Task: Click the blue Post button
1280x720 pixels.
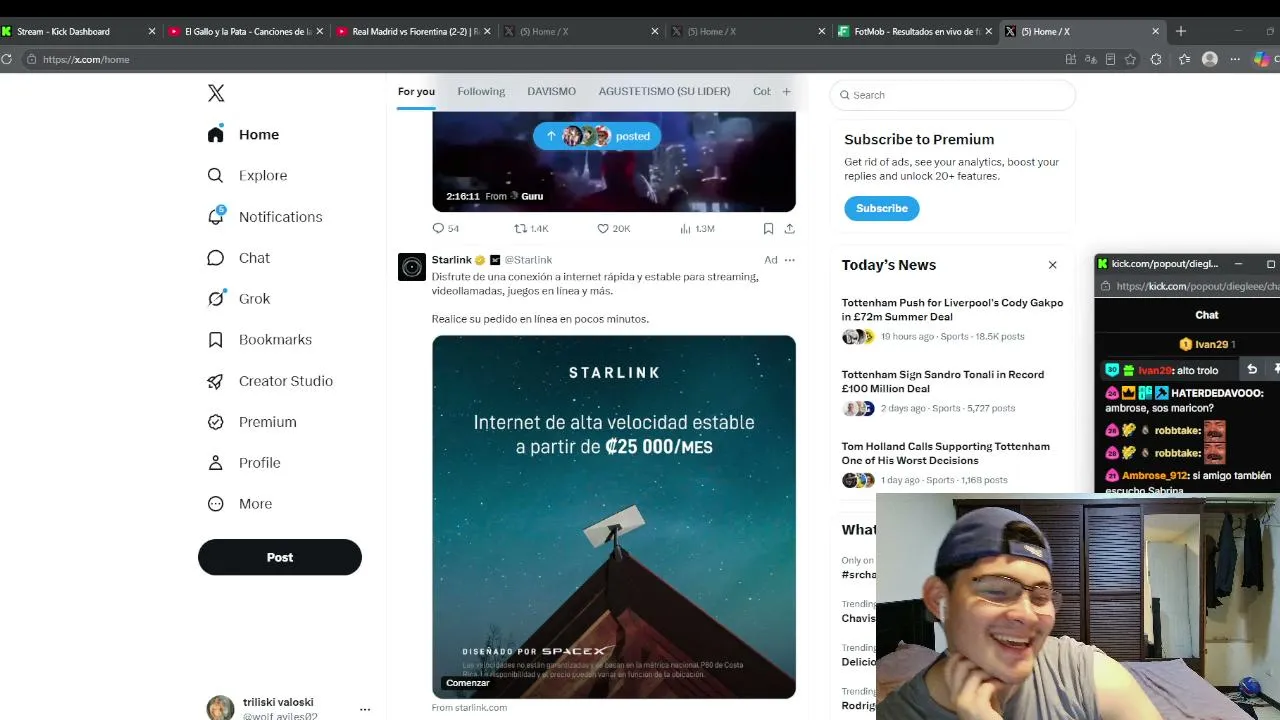Action: (x=280, y=557)
